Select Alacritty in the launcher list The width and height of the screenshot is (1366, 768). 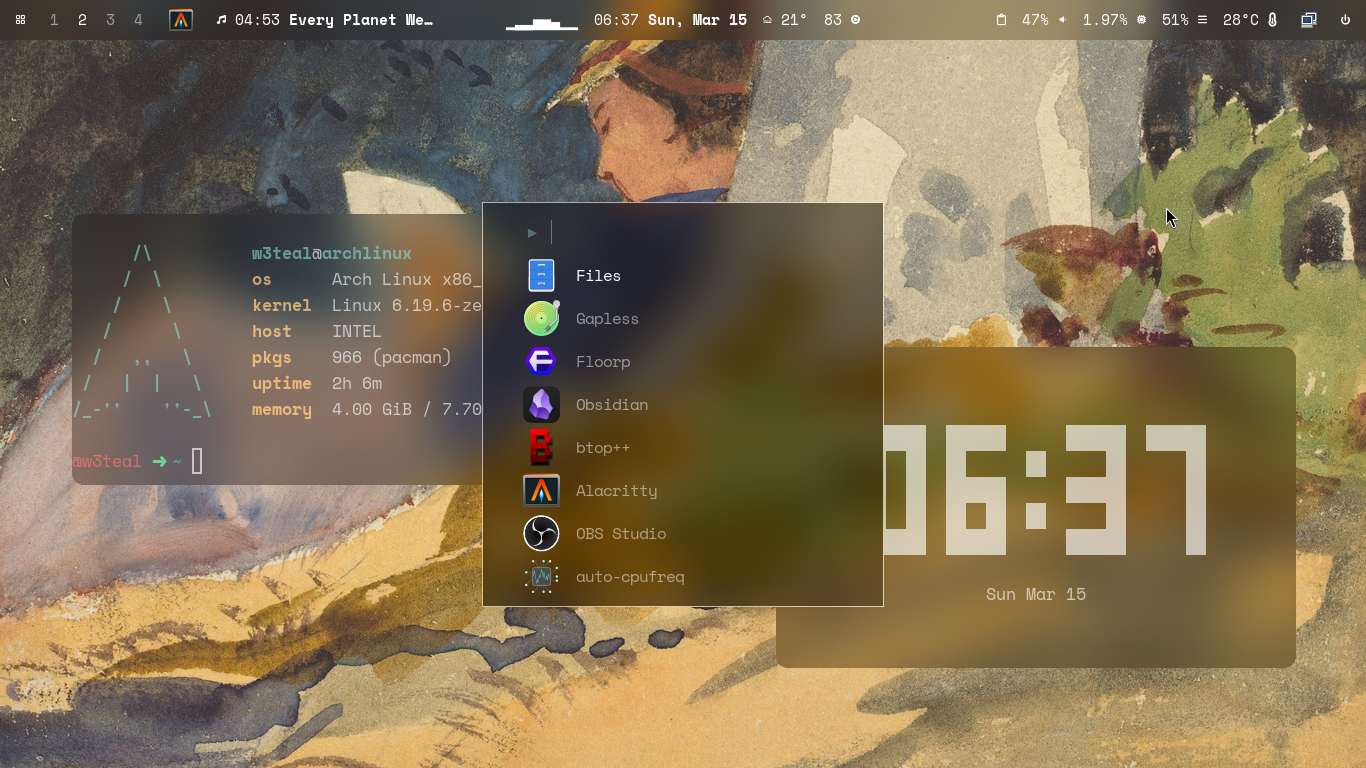coord(616,491)
